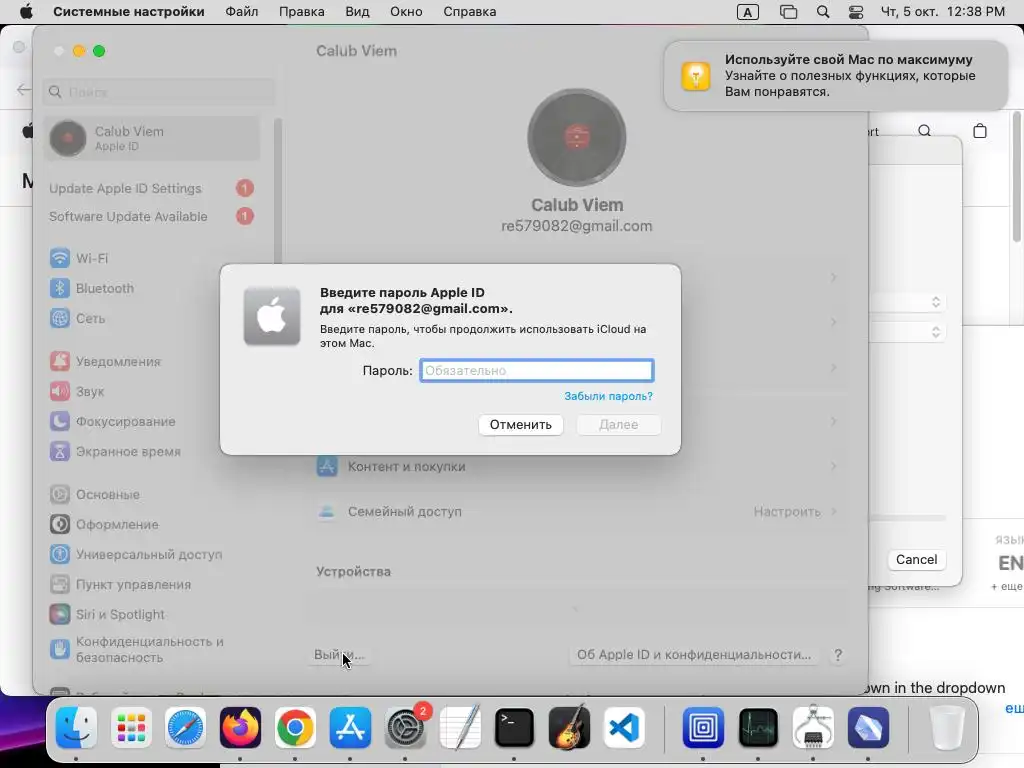Launch Safari from the Dock
The height and width of the screenshot is (768, 1024).
[185, 728]
